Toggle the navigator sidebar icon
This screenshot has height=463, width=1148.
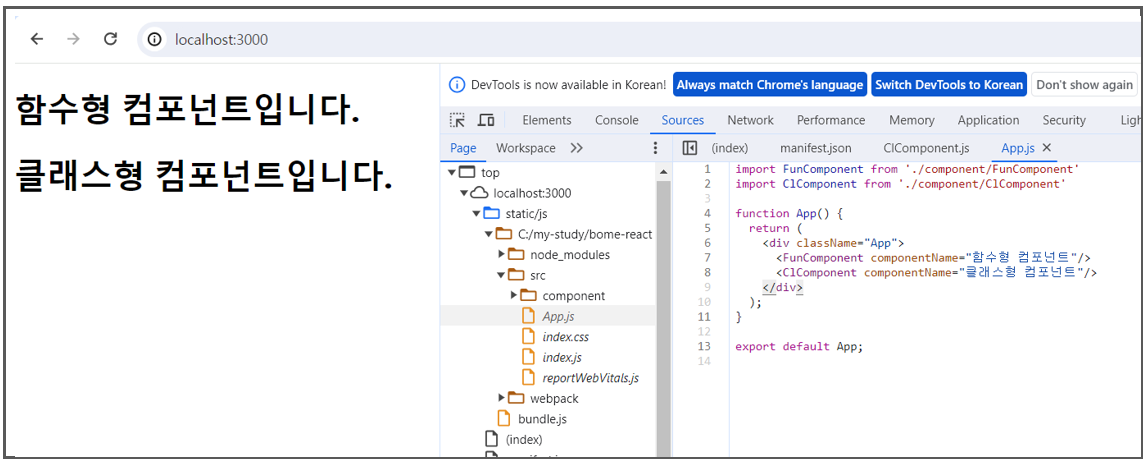[689, 148]
